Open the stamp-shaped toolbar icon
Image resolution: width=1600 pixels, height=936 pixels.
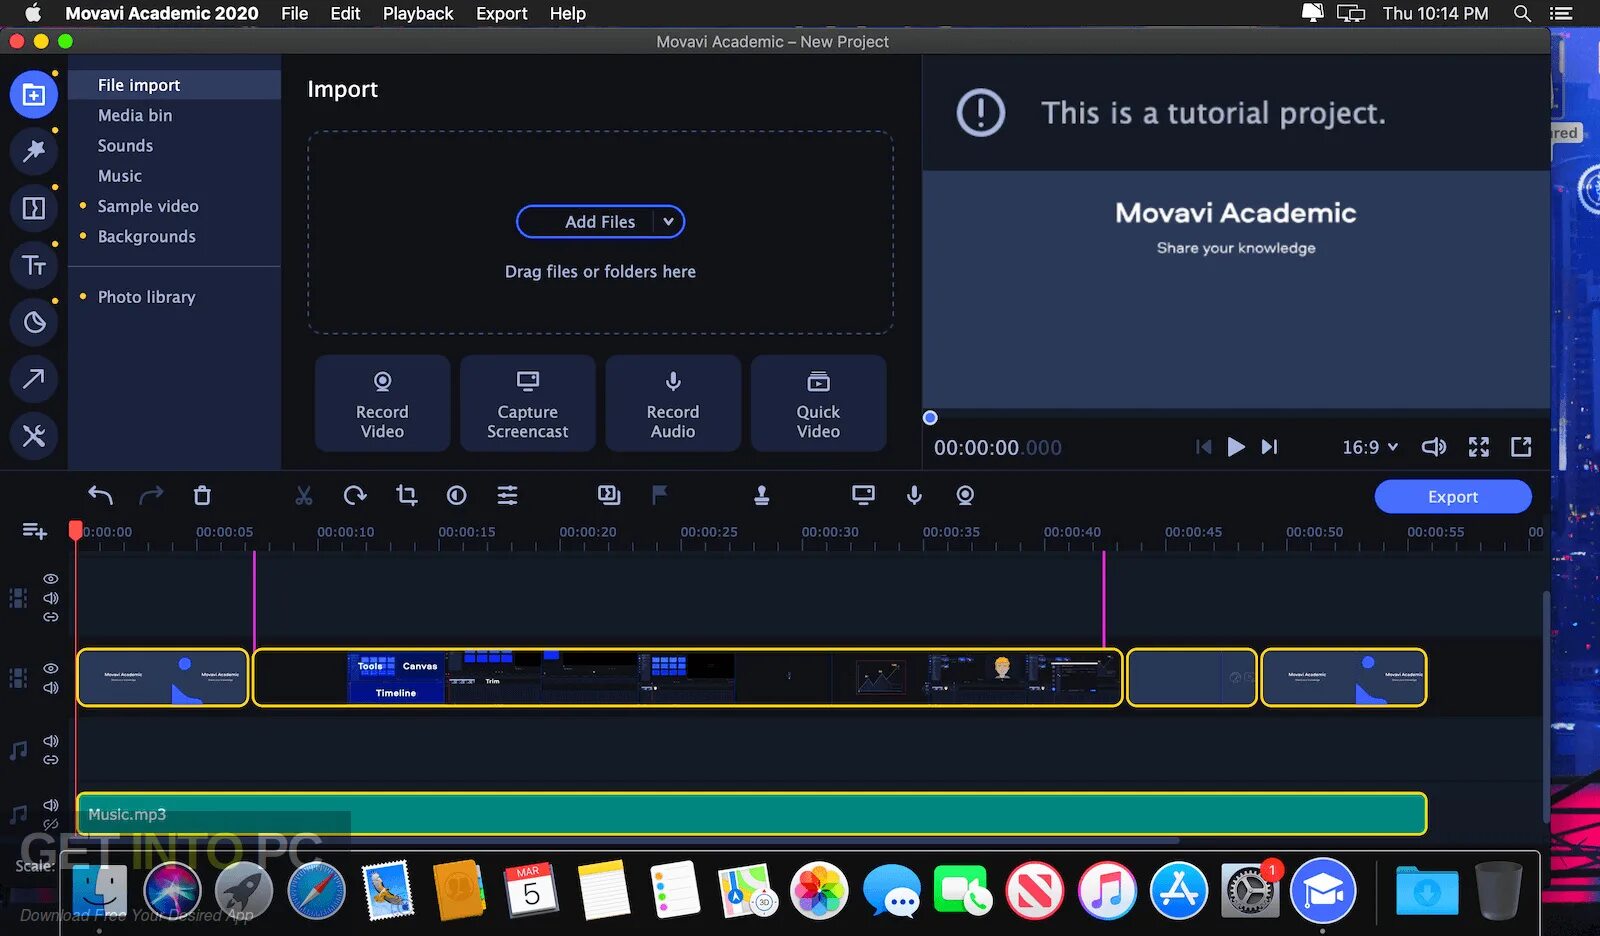(x=762, y=495)
